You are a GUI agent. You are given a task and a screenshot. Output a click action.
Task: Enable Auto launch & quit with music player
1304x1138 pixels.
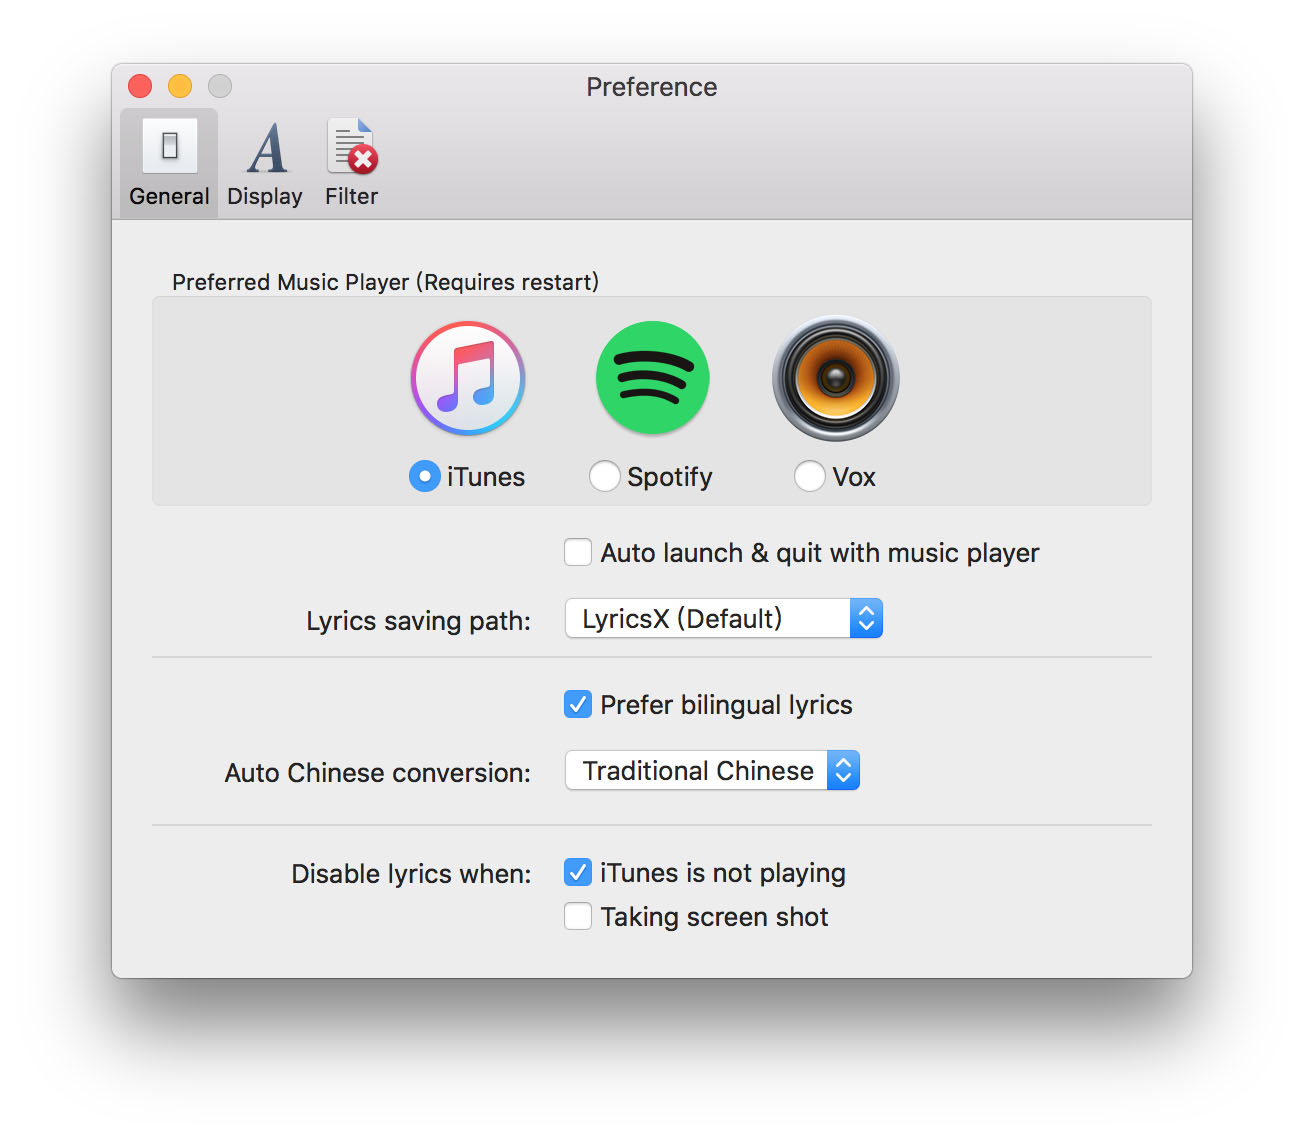point(578,552)
